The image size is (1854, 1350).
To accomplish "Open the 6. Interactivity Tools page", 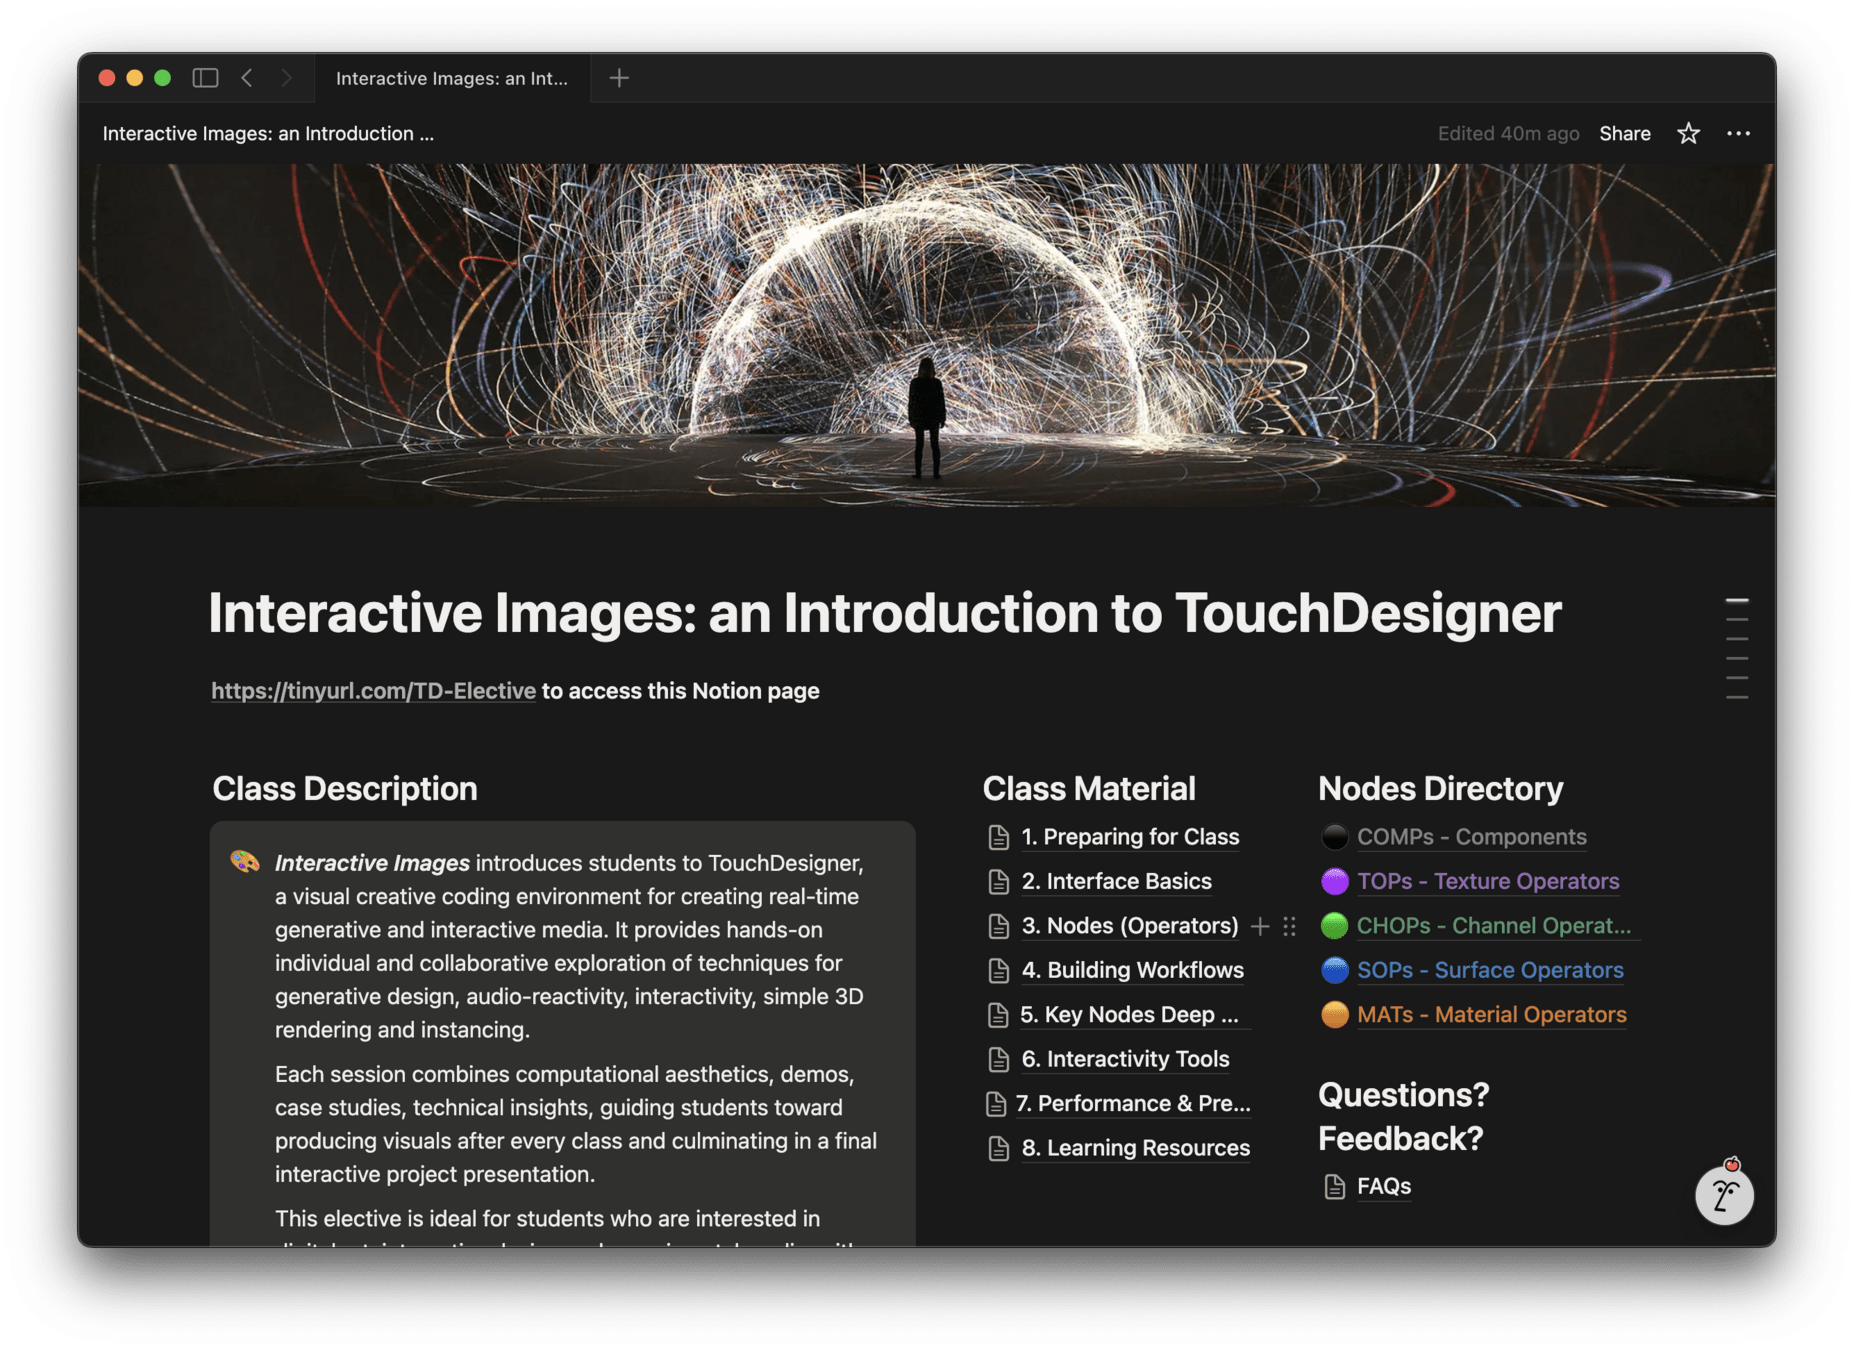I will coord(1125,1059).
